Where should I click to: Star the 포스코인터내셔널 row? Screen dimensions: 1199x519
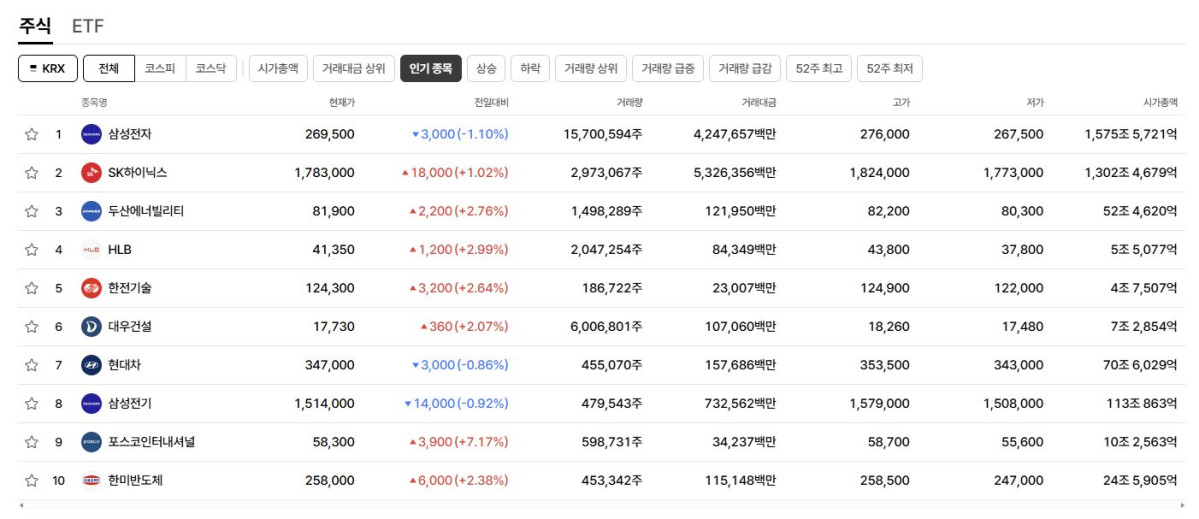click(31, 443)
